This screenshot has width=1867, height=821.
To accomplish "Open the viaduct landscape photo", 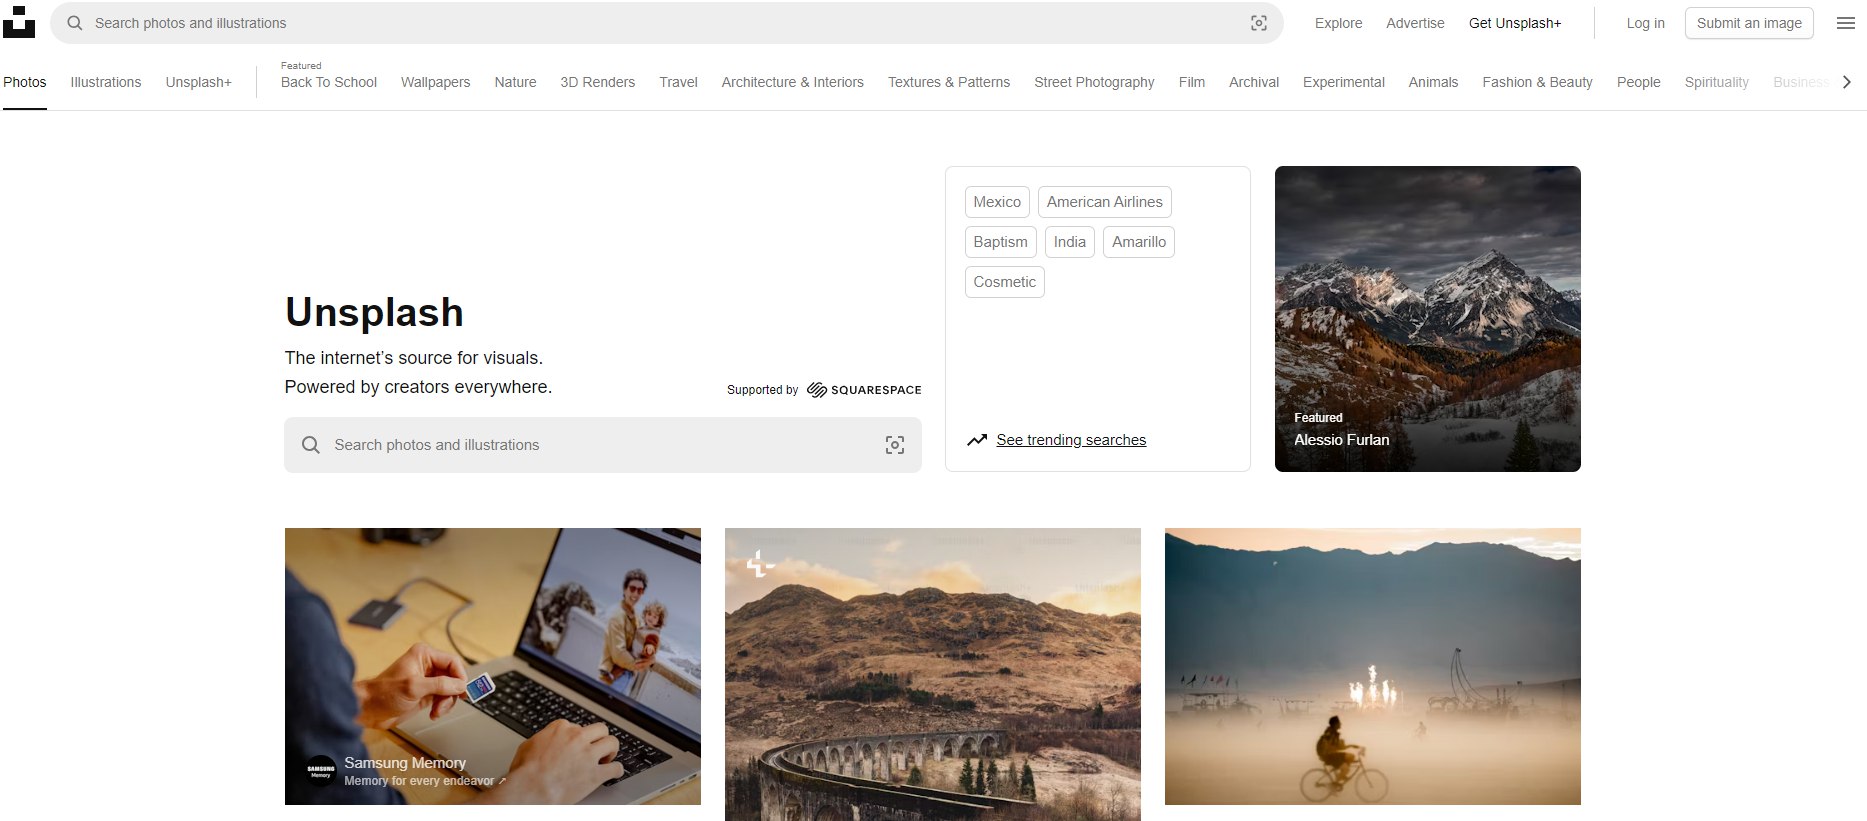I will click(933, 675).
